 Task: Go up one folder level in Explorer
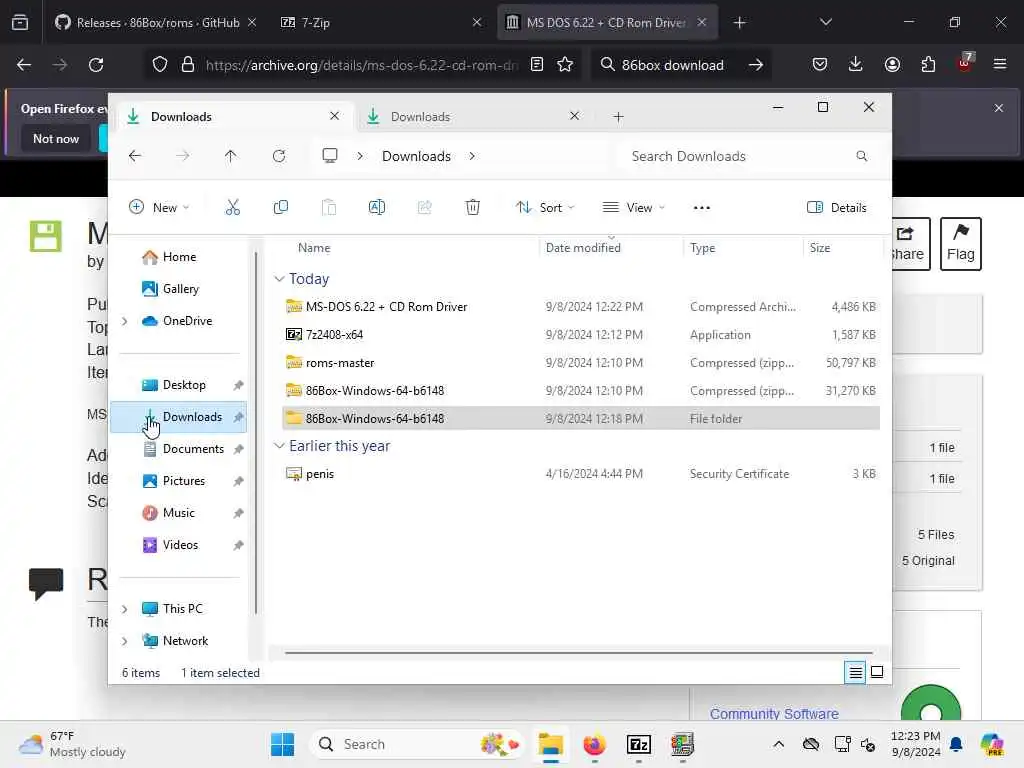[x=231, y=156]
